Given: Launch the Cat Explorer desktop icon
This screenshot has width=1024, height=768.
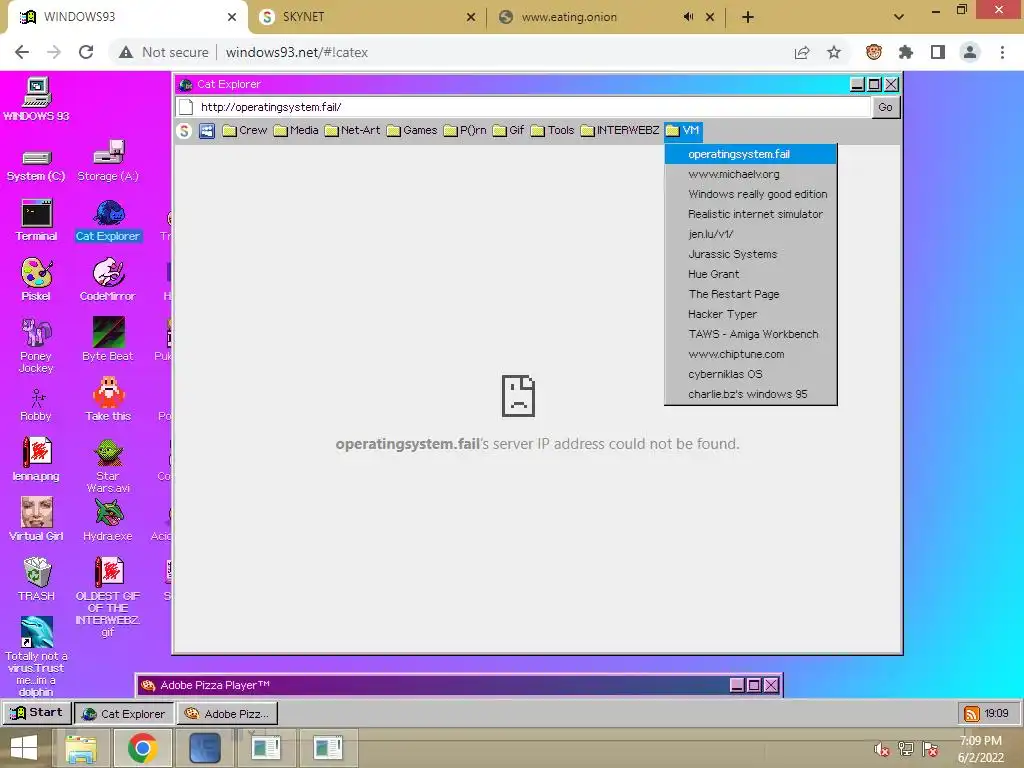Looking at the screenshot, I should pyautogui.click(x=108, y=219).
